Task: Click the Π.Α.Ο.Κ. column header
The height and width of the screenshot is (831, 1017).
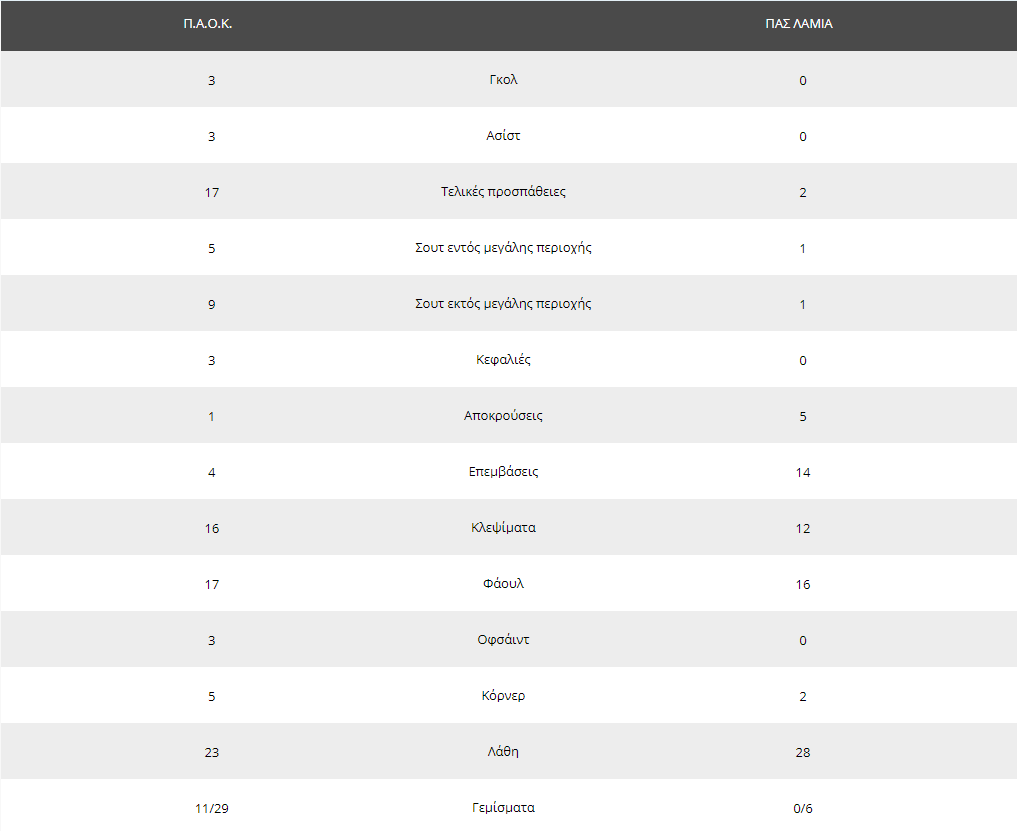Action: [x=208, y=24]
